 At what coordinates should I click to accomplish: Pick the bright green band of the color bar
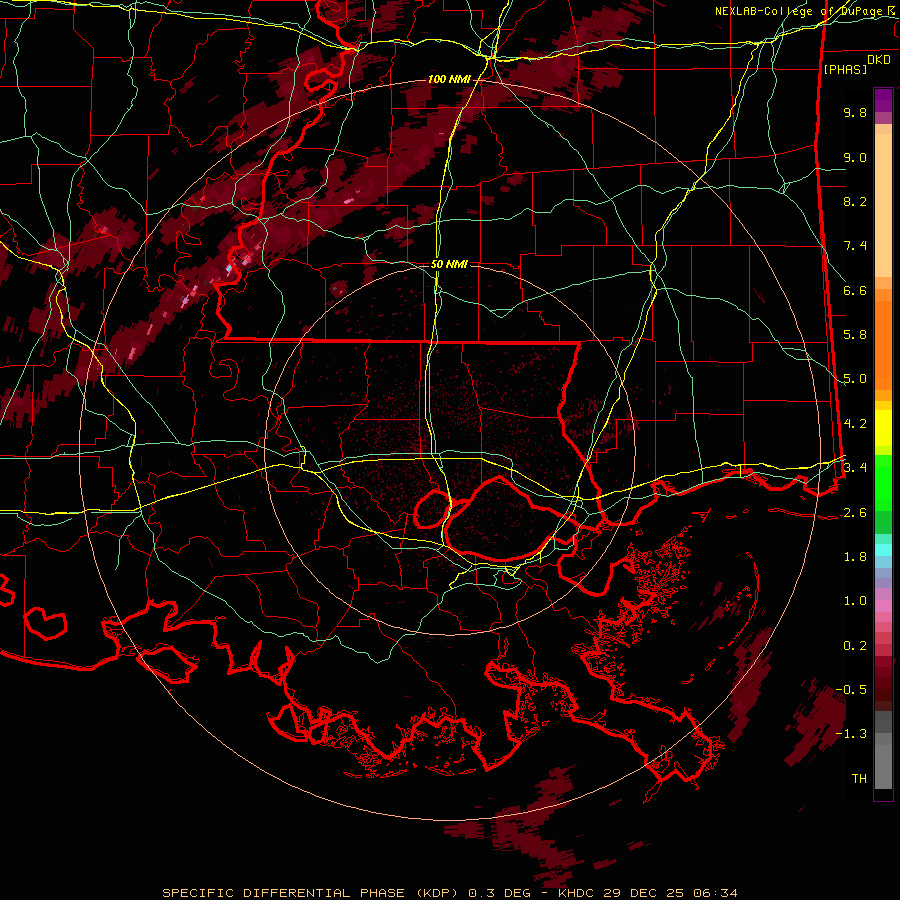click(x=883, y=483)
